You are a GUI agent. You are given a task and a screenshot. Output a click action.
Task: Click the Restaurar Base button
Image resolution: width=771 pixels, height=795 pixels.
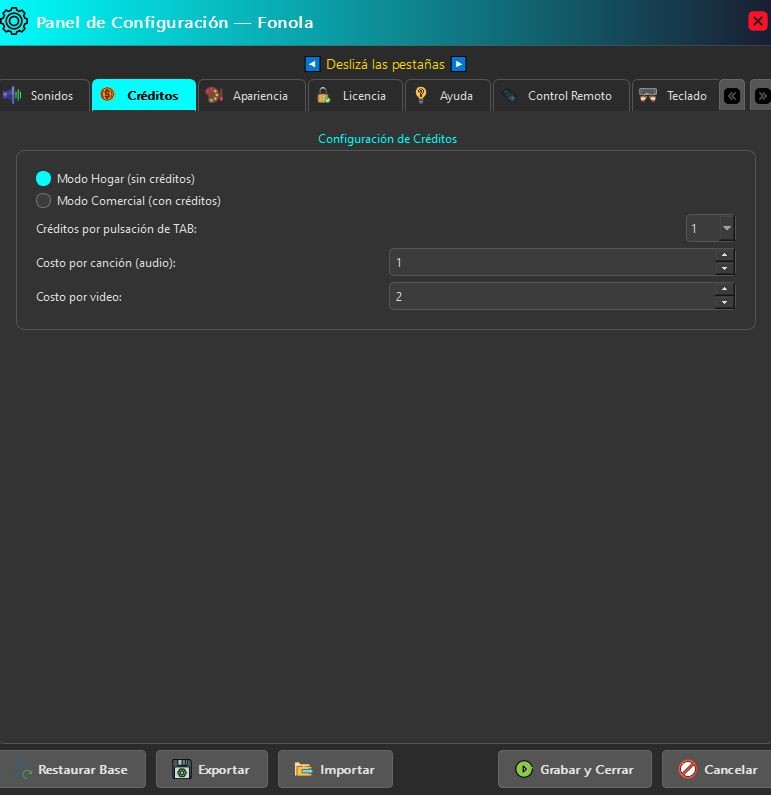72,769
